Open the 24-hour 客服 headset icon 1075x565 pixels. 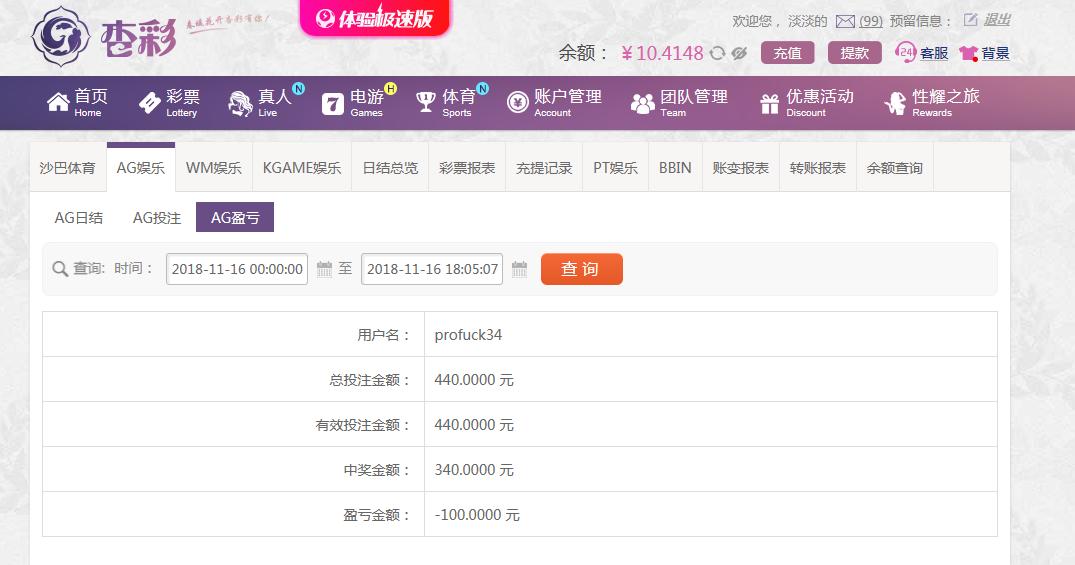[905, 52]
